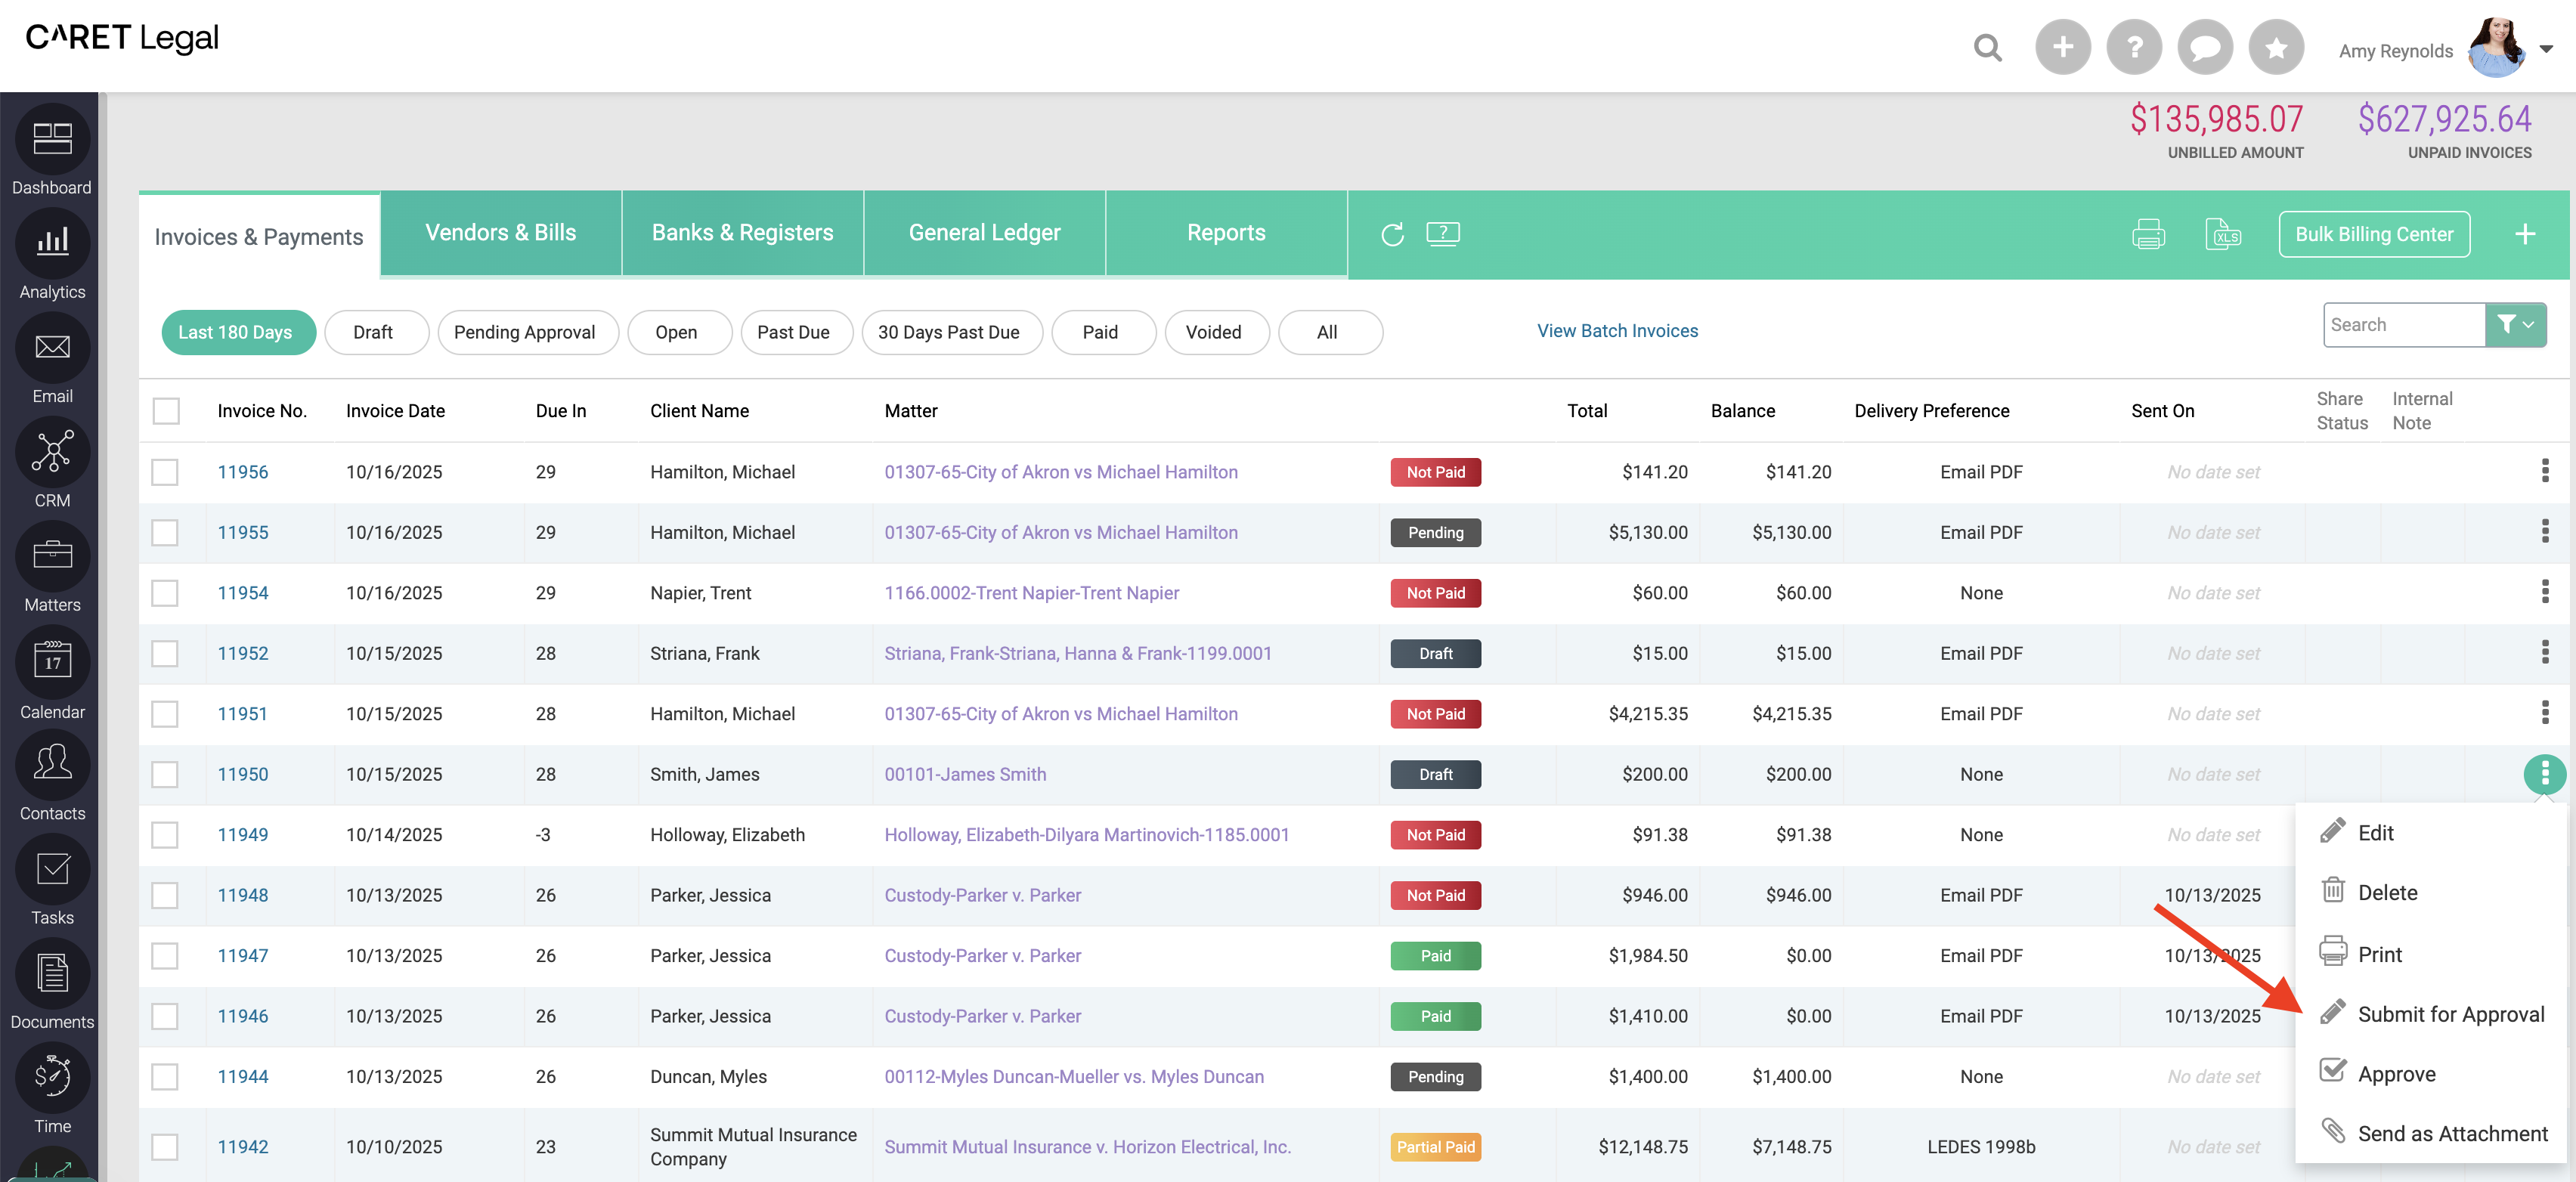Select the checkbox for invoice 11949
This screenshot has height=1182, width=2576.
point(165,835)
